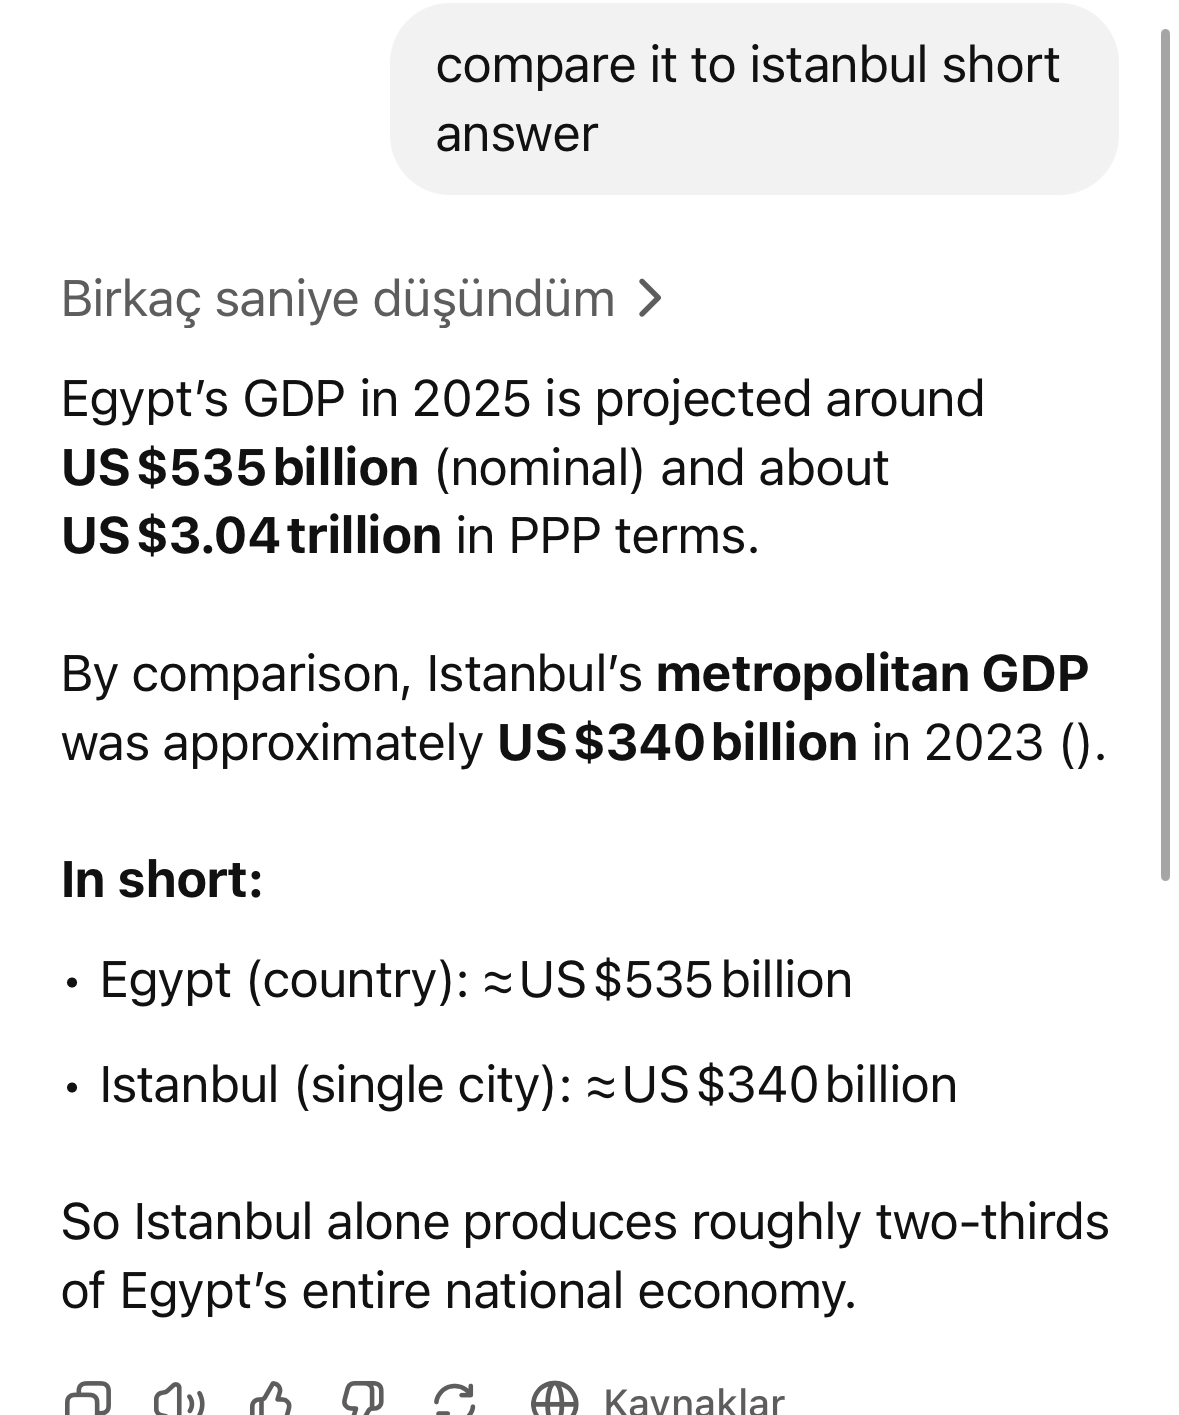Click the vertical scrollbar on right edge

[1165, 455]
